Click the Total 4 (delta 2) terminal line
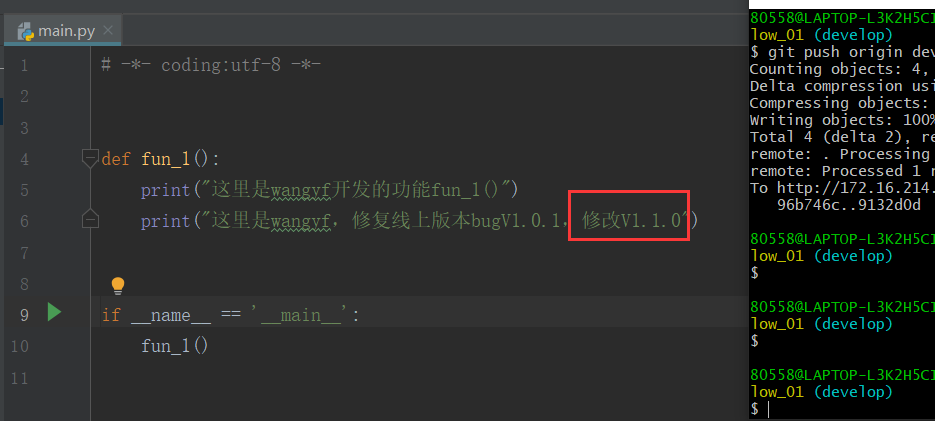935x421 pixels. pos(842,137)
